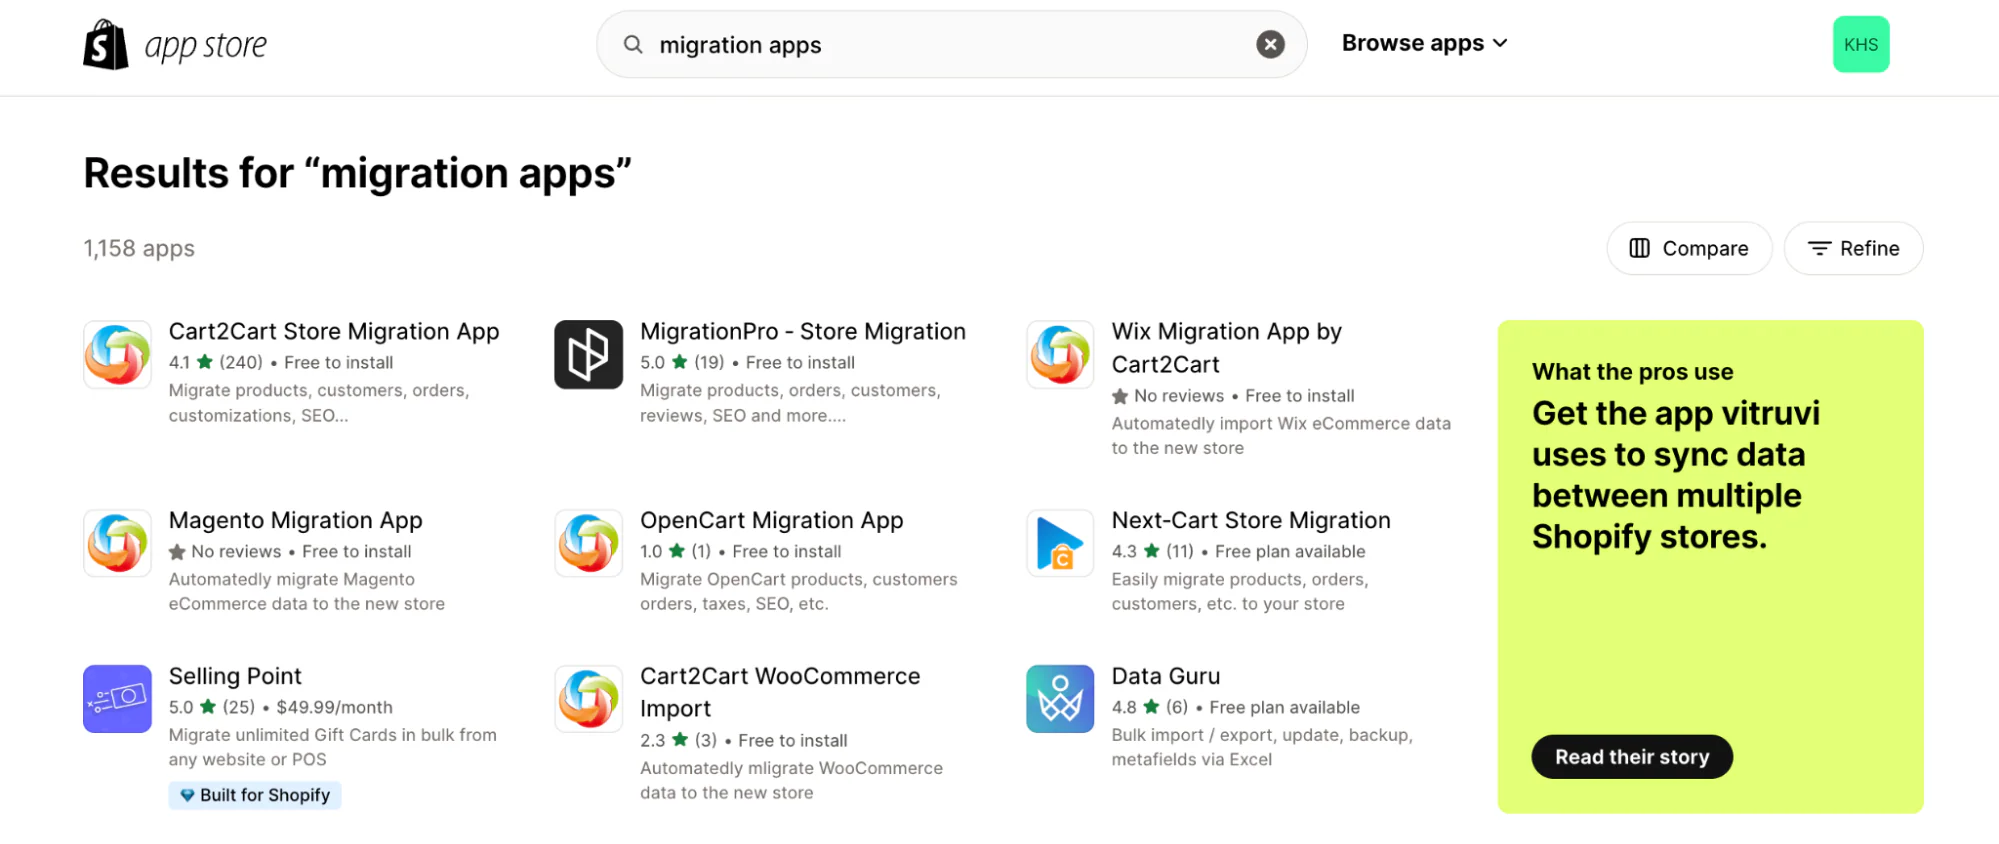Expand the Browse apps dropdown

tap(1424, 43)
